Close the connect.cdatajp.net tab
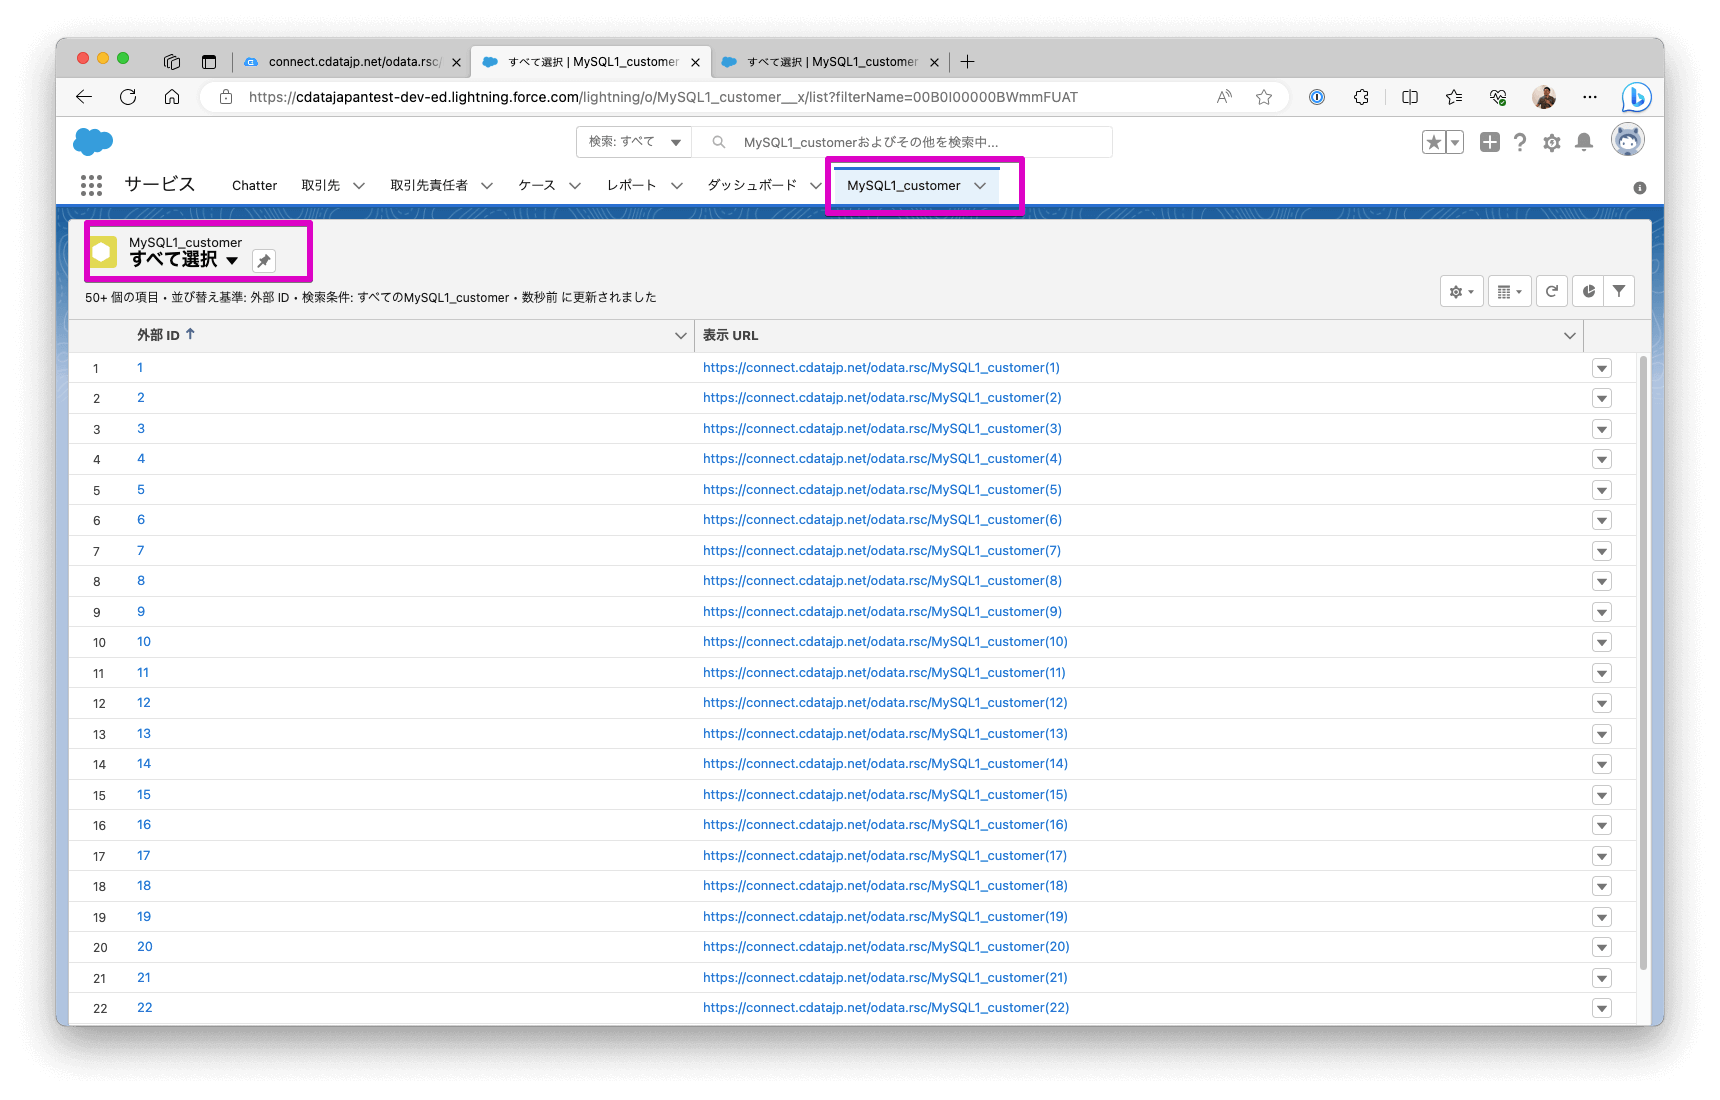Image resolution: width=1720 pixels, height=1100 pixels. (x=456, y=62)
